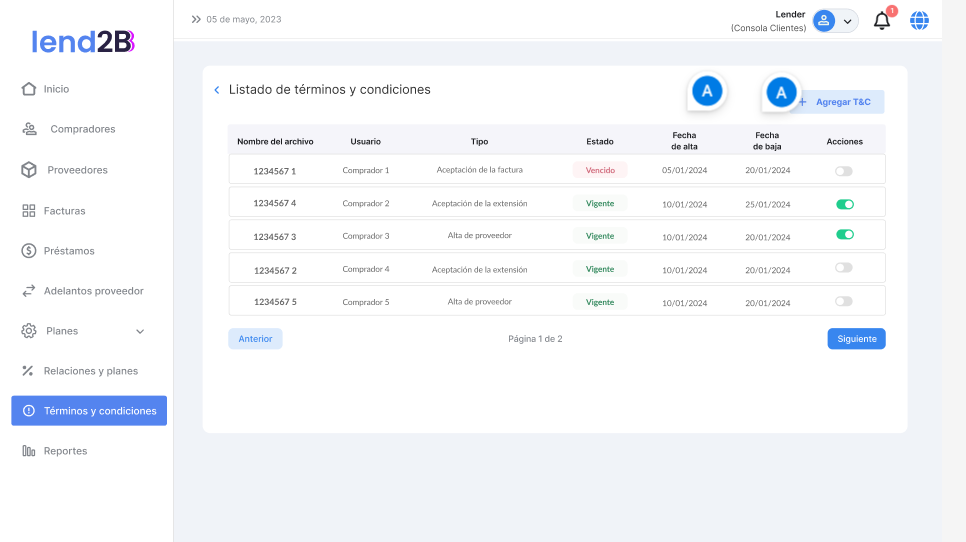Viewport: 966px width, 542px height.
Task: Enable the toggle for file 1234567 1
Action: 844,171
